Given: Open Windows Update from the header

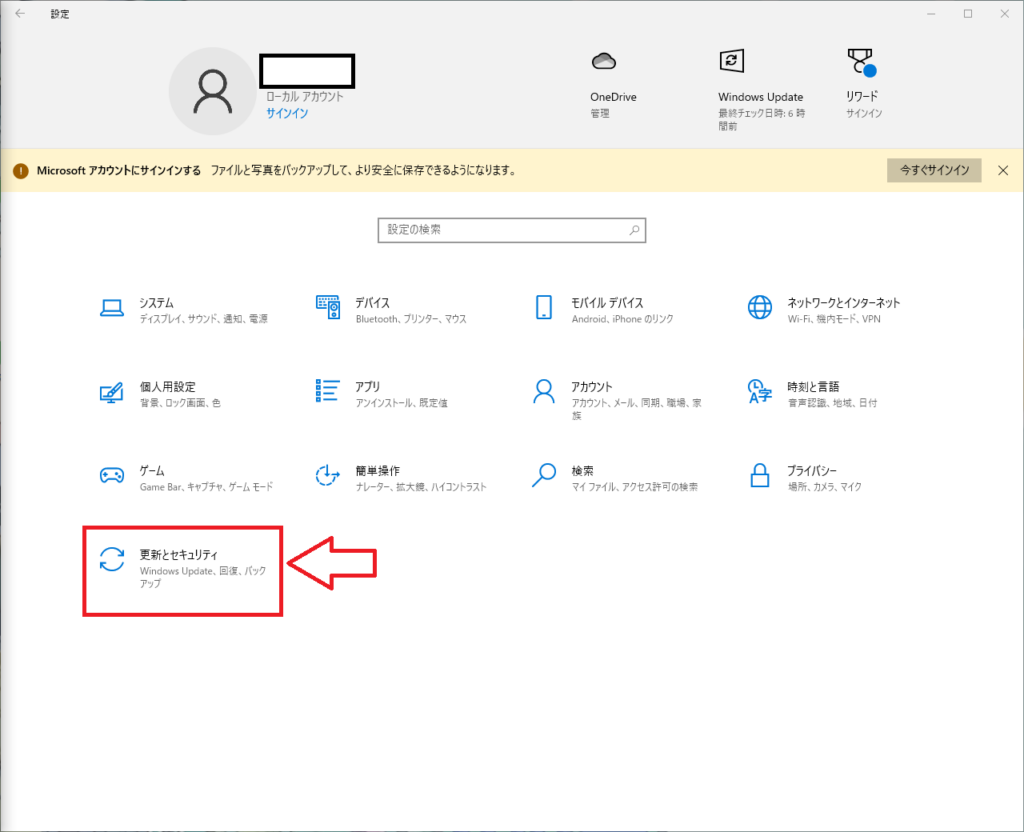Looking at the screenshot, I should [x=732, y=62].
